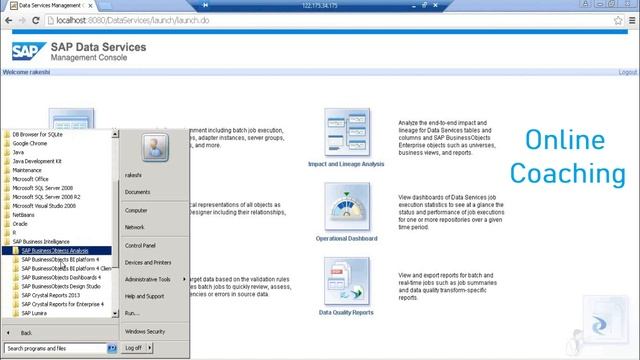
Task: Open the Data Quality Reports icon
Action: pos(347,281)
